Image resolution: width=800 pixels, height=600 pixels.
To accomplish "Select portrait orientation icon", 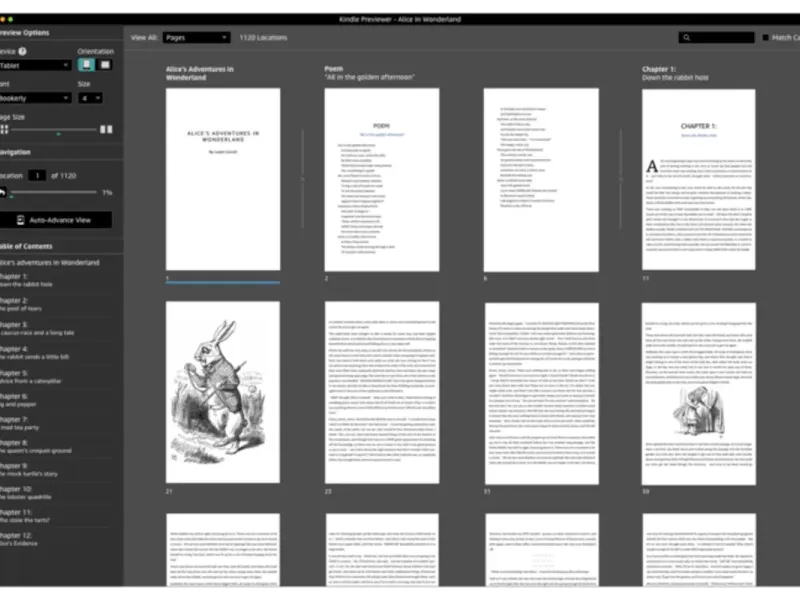I will pyautogui.click(x=86, y=65).
